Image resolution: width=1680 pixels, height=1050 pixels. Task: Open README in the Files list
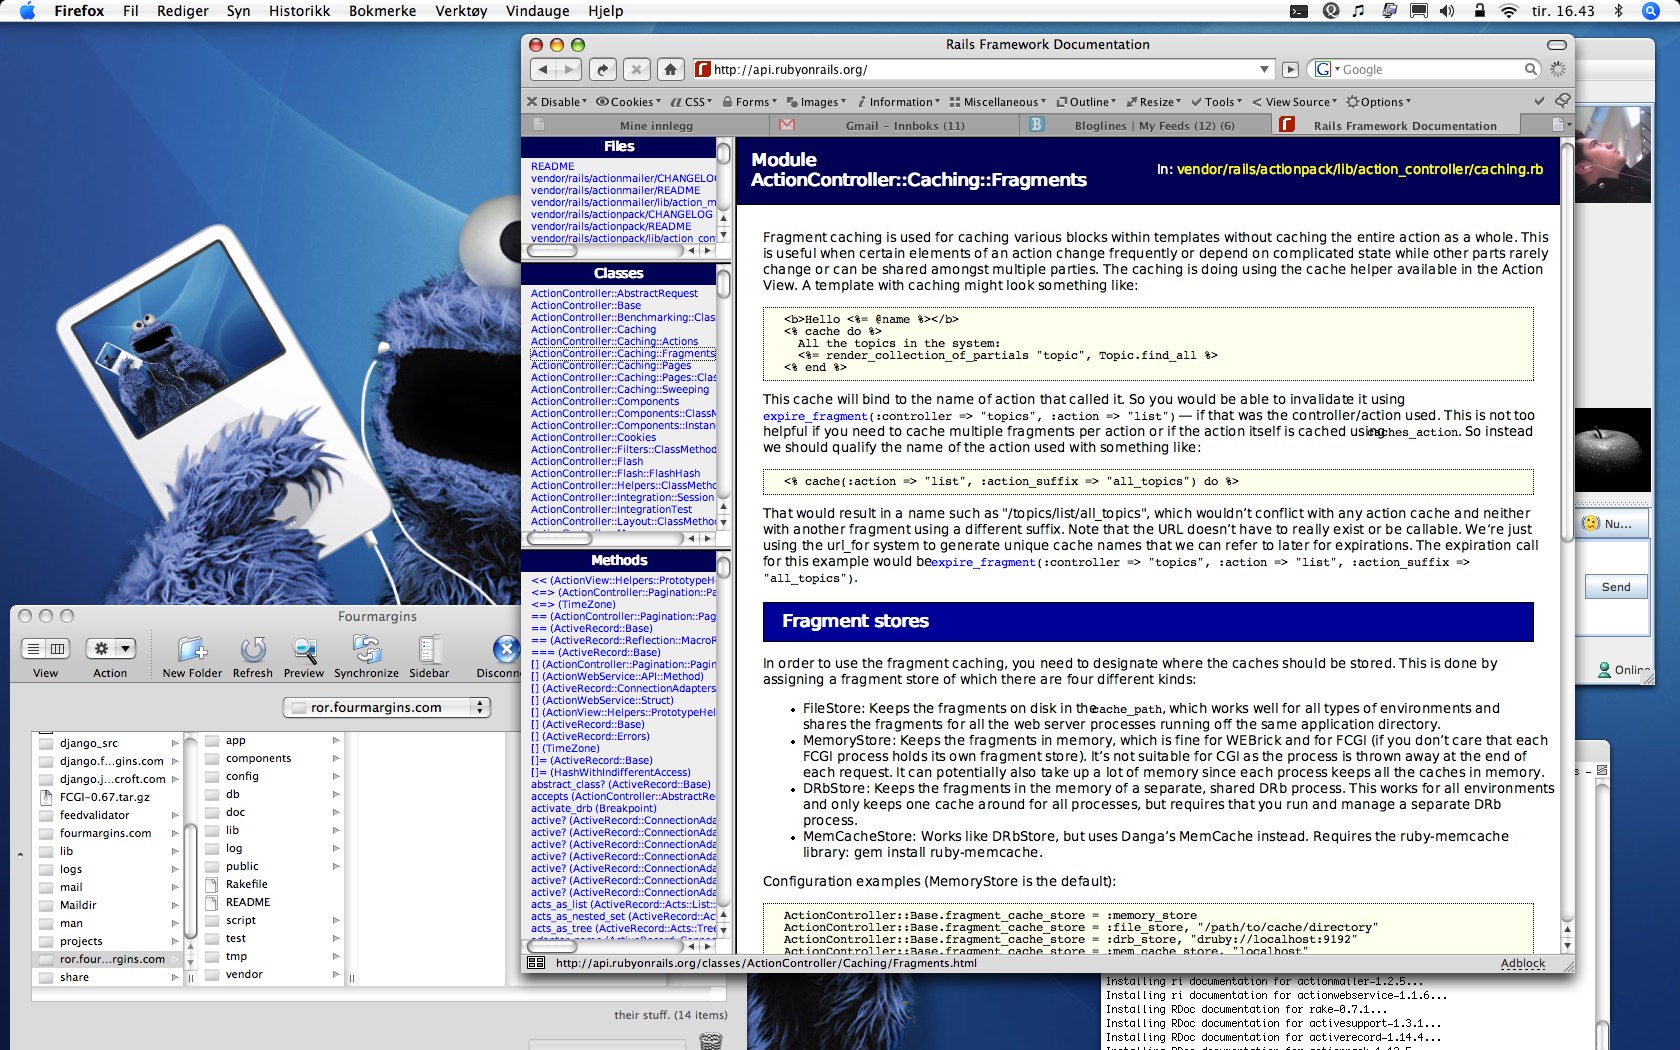(x=552, y=166)
